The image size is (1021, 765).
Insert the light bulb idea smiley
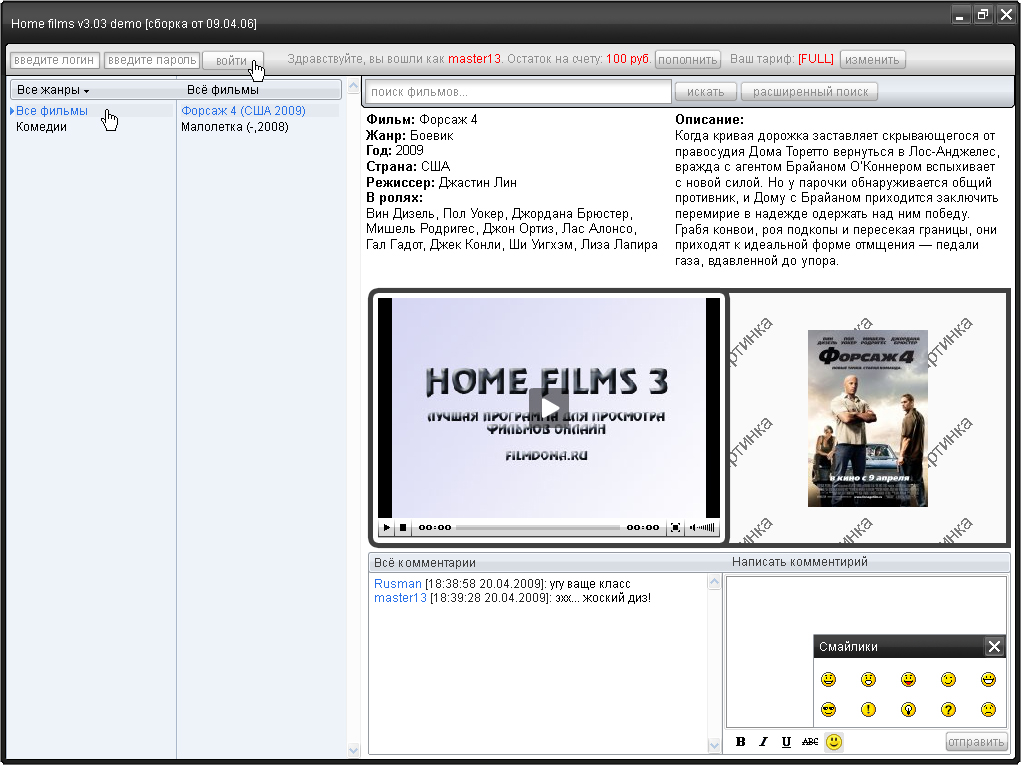pos(908,710)
